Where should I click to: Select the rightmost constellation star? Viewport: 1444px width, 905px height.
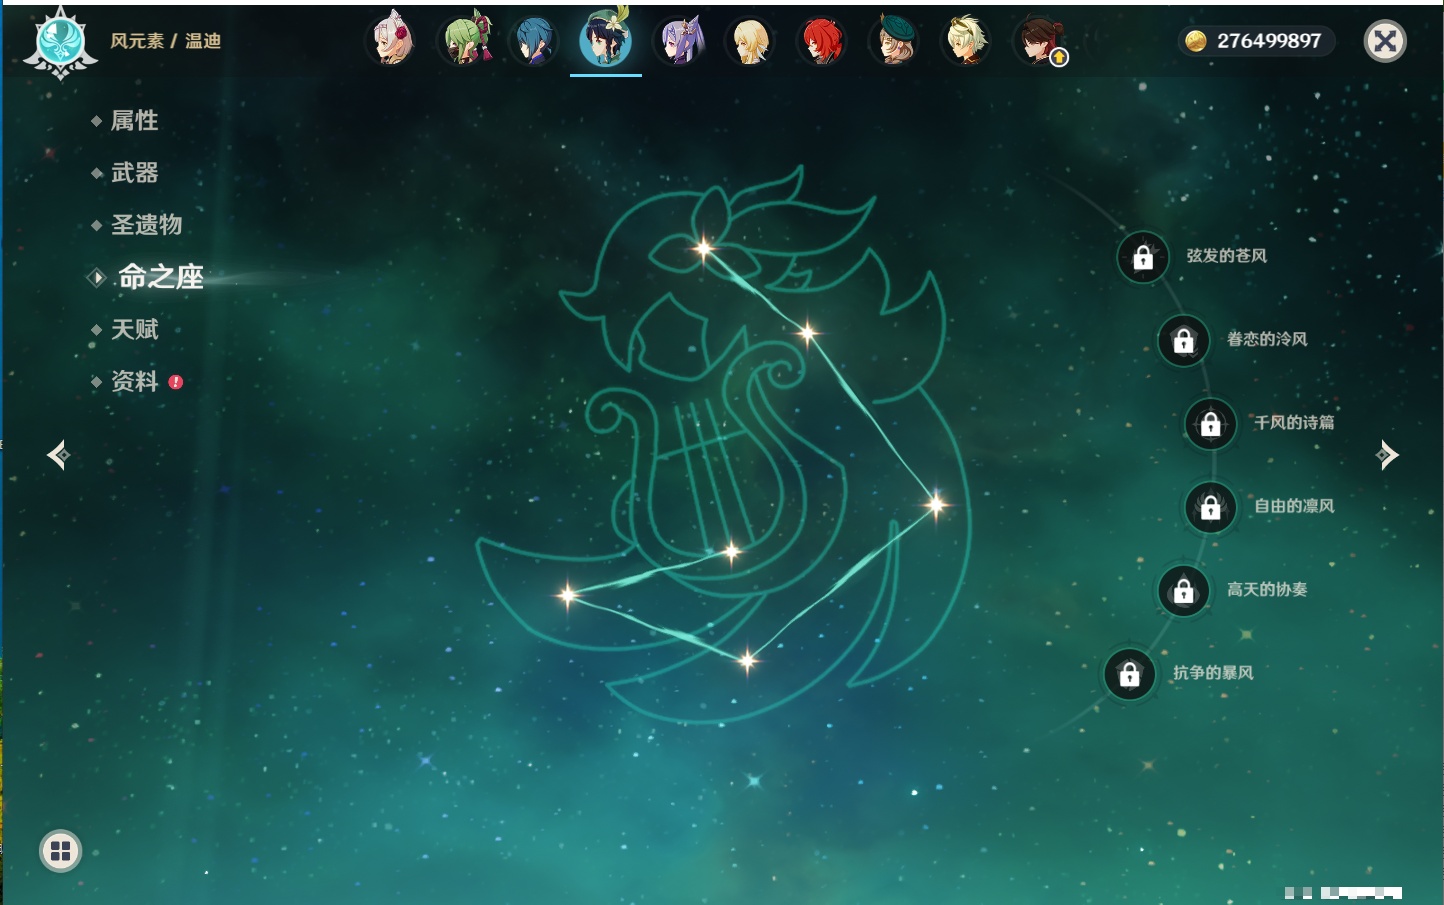(936, 504)
